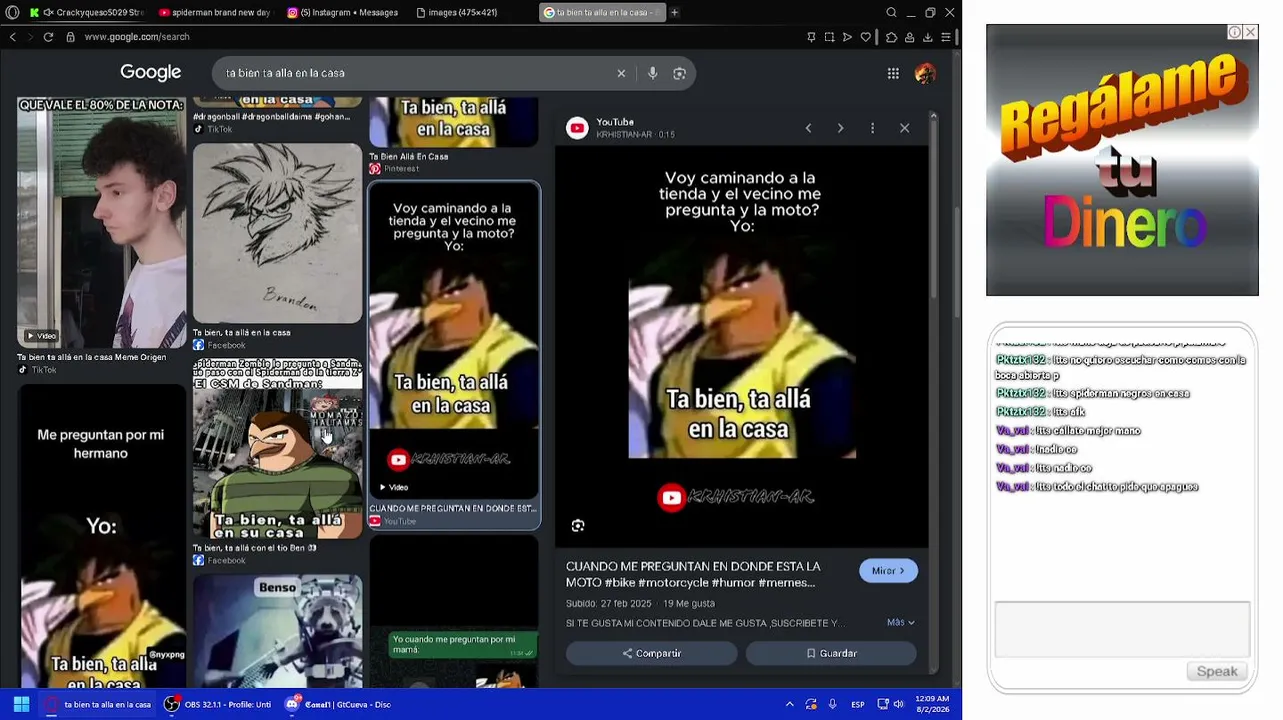The width and height of the screenshot is (1283, 720).
Task: Open 'Ta bien ta allá en la casa Meme Origen' link
Action: pyautogui.click(x=92, y=357)
